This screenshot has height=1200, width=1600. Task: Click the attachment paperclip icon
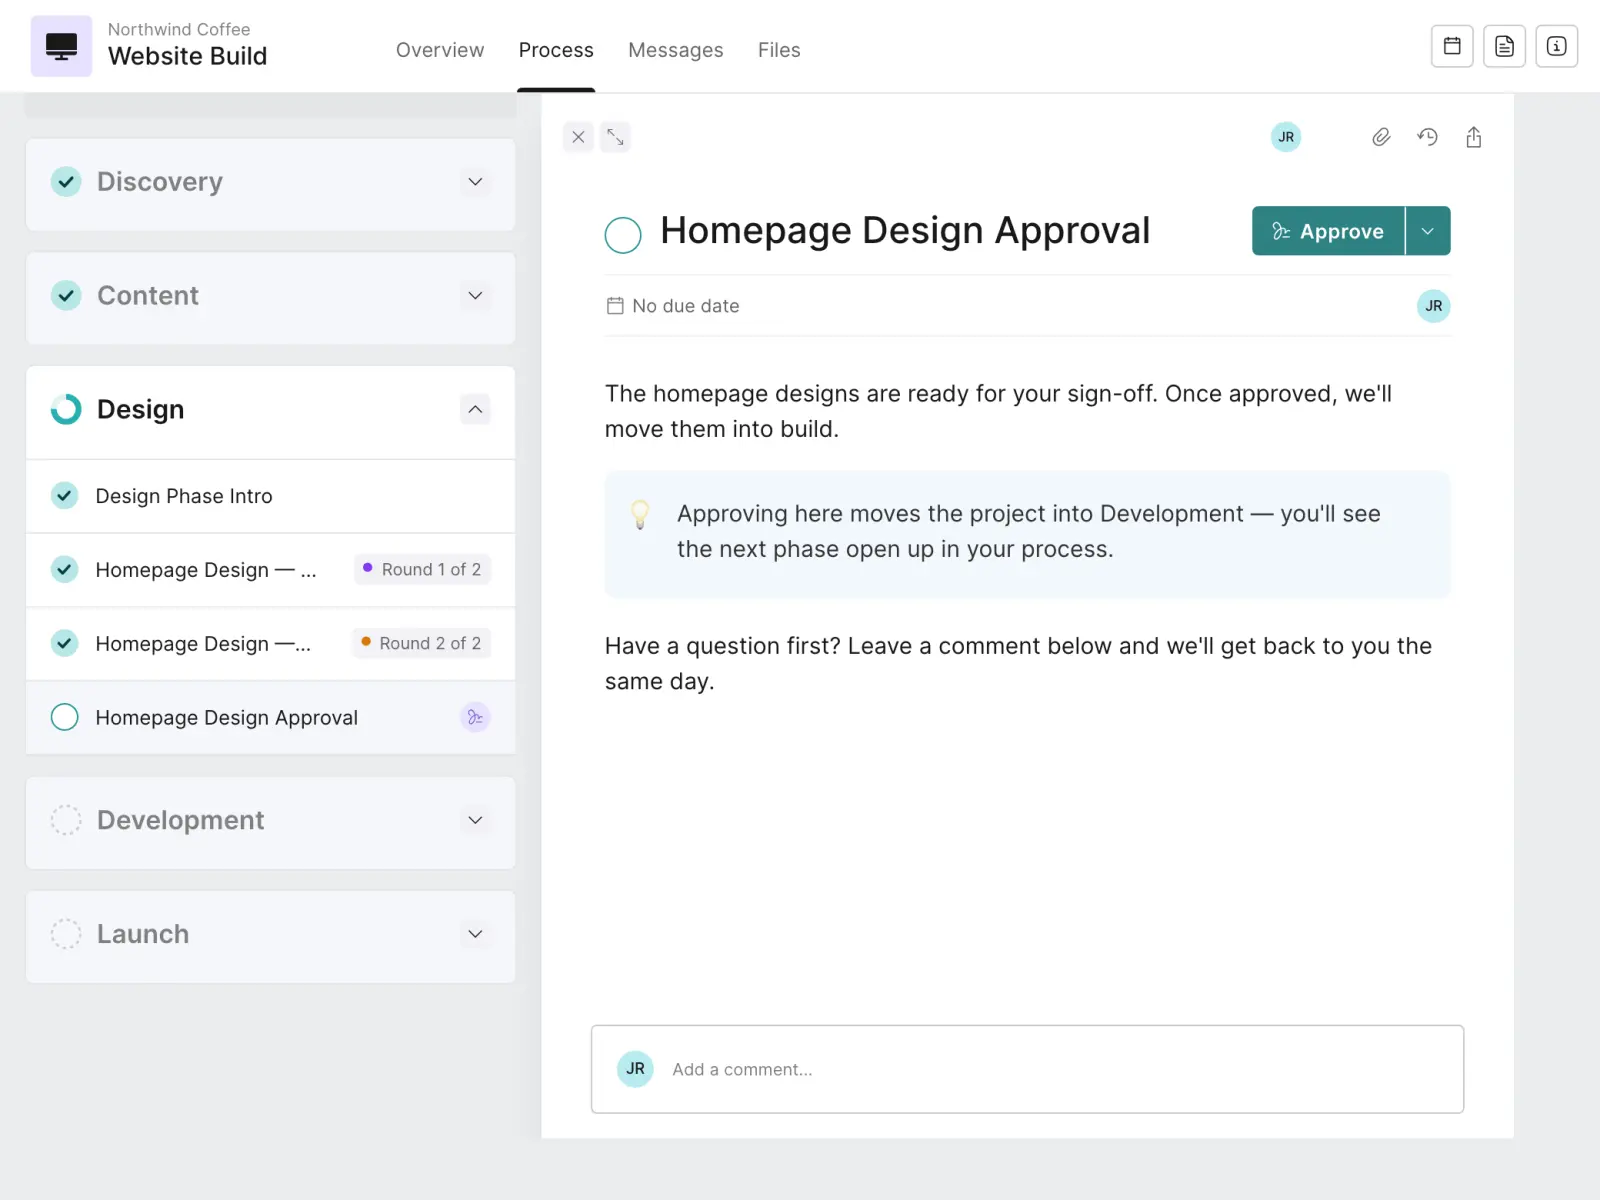pos(1381,137)
